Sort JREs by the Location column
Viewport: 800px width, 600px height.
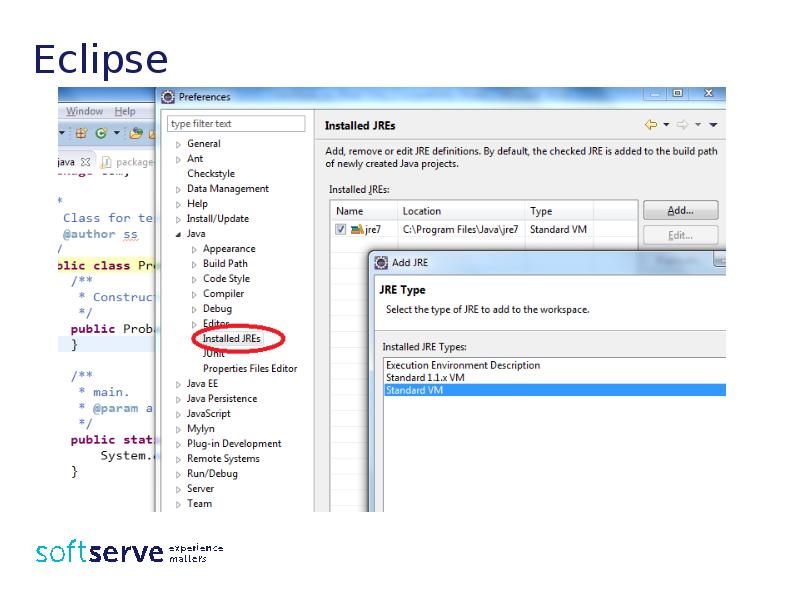tap(461, 211)
